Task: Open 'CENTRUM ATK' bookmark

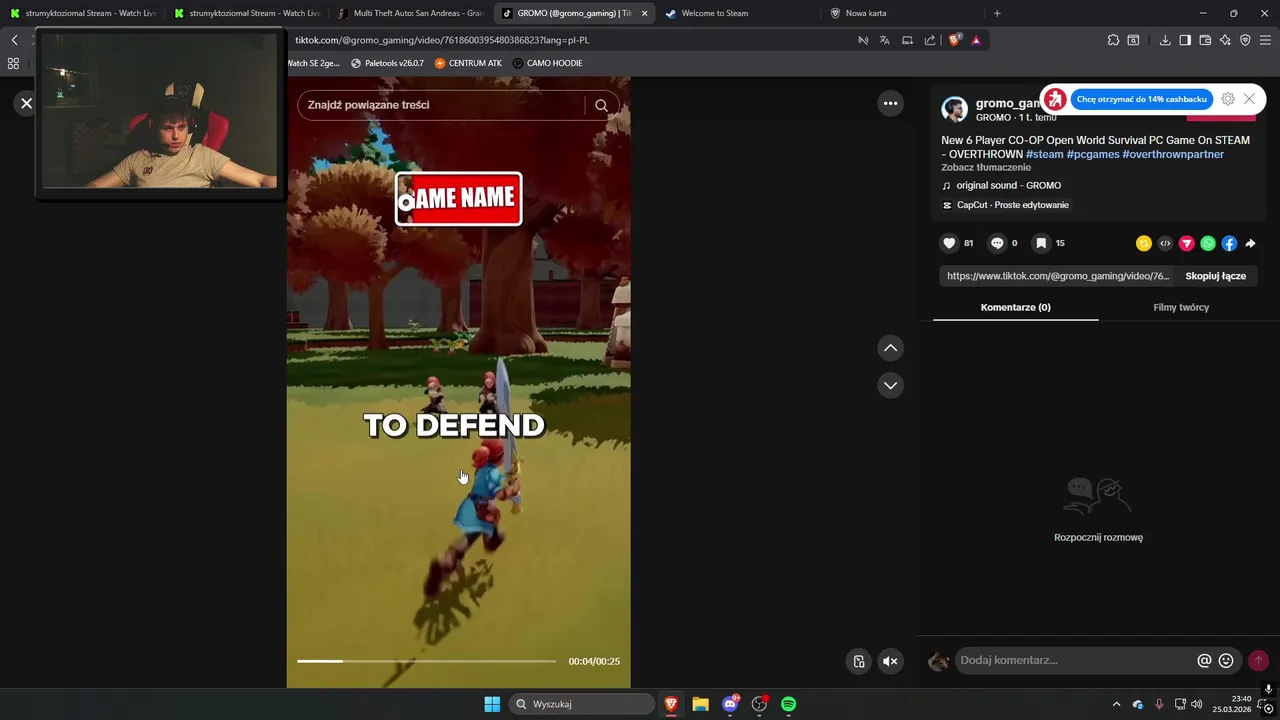Action: [468, 63]
